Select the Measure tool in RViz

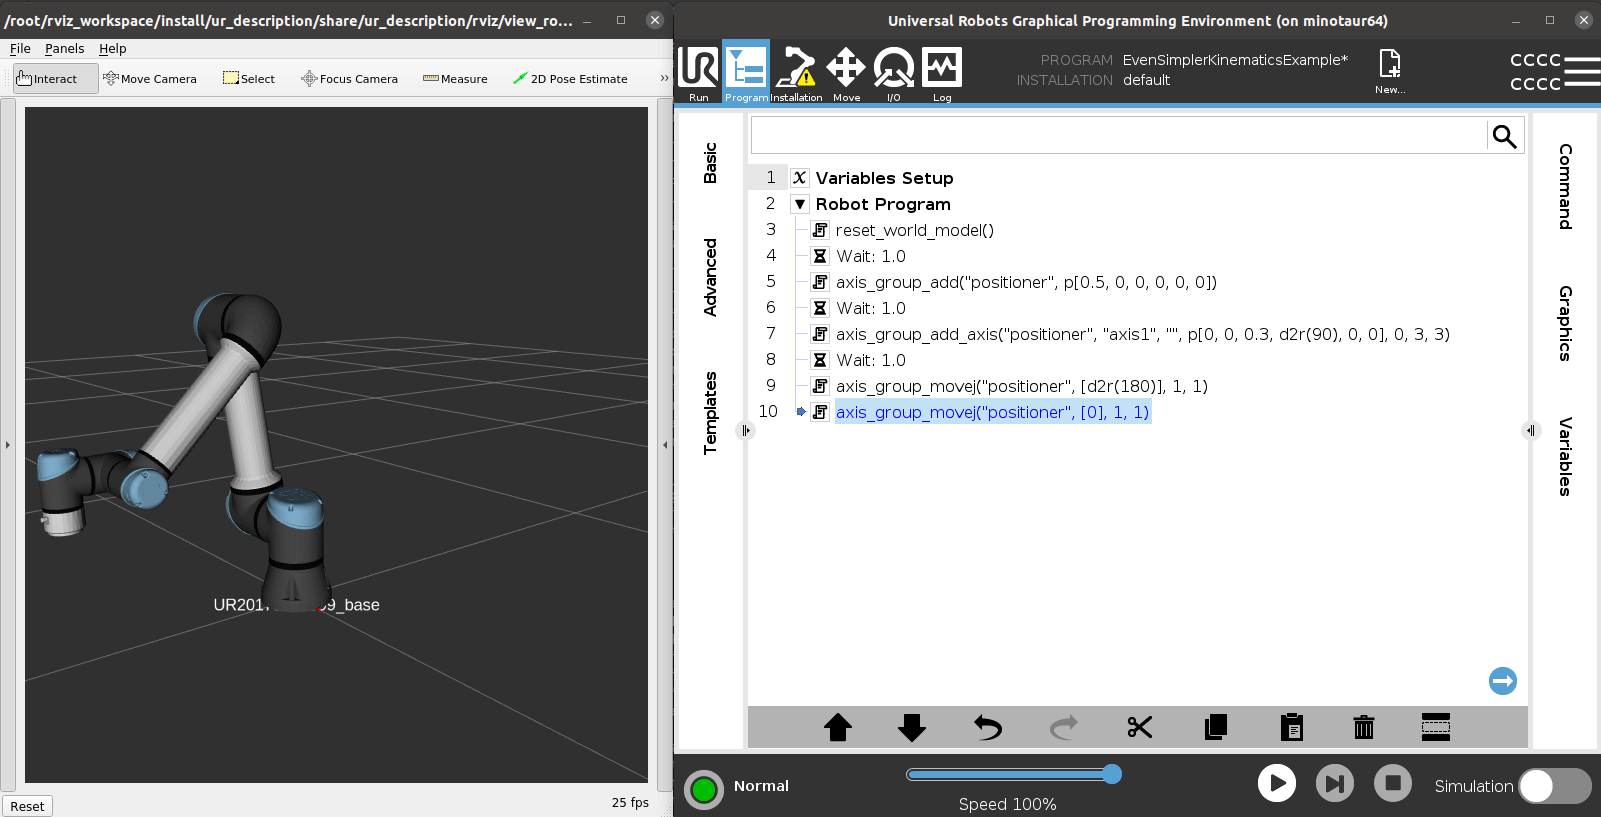(x=455, y=79)
